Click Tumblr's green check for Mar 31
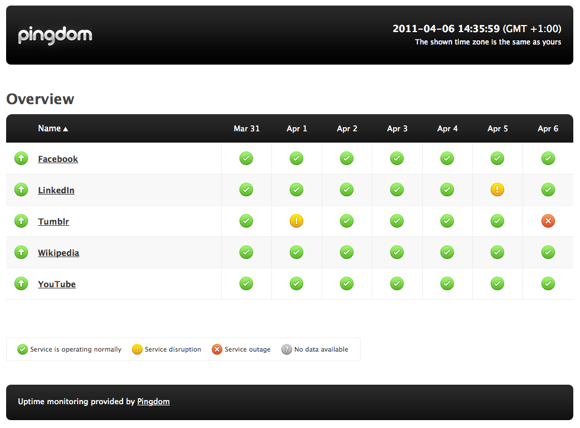This screenshot has width=580, height=428. click(x=246, y=221)
